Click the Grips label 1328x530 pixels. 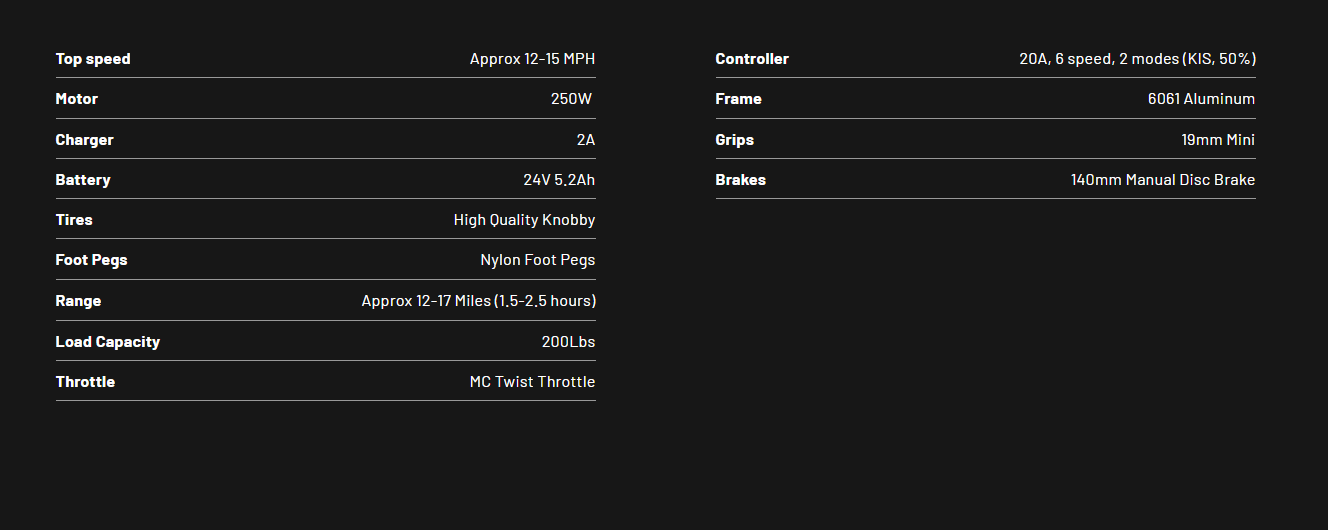[x=735, y=140]
